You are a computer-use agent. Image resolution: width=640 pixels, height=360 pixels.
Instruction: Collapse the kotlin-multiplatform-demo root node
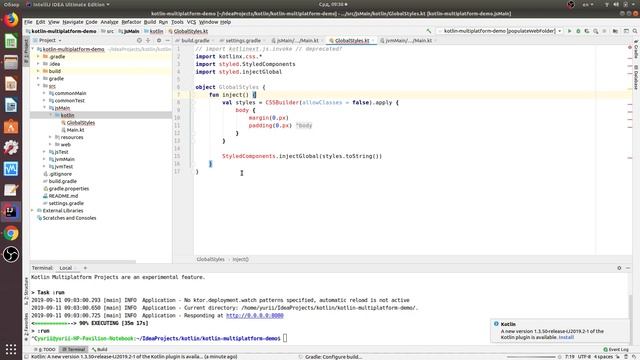click(x=33, y=49)
